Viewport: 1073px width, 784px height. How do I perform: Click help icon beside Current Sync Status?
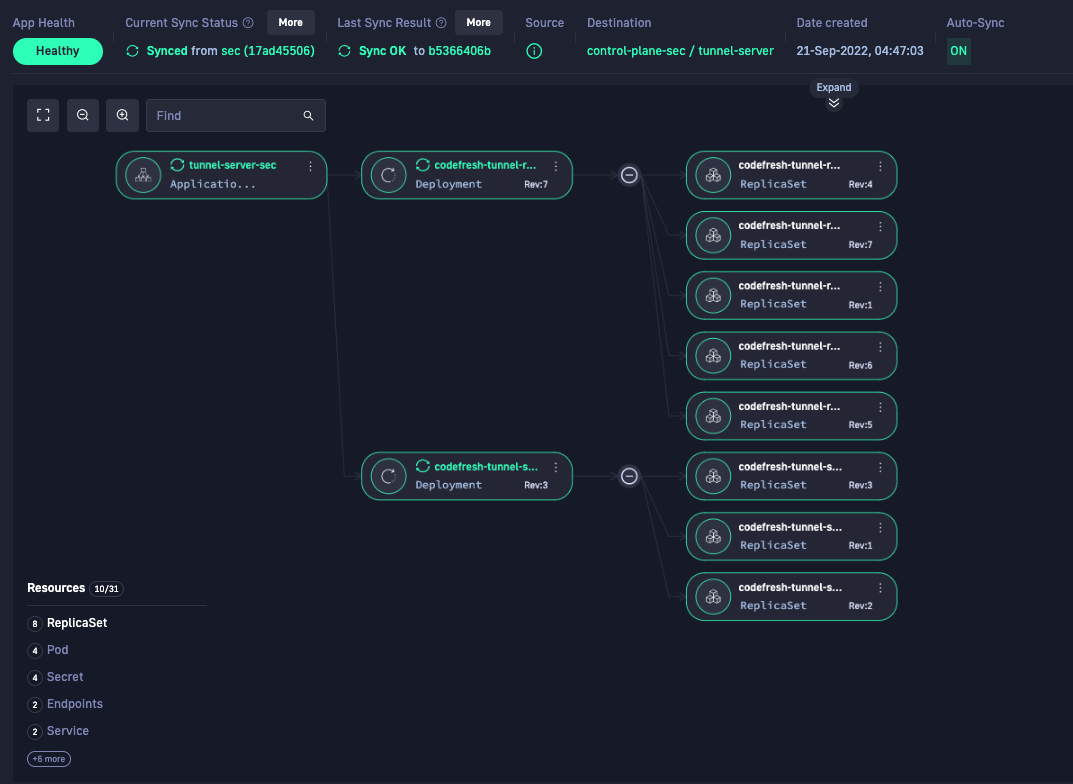tap(248, 23)
